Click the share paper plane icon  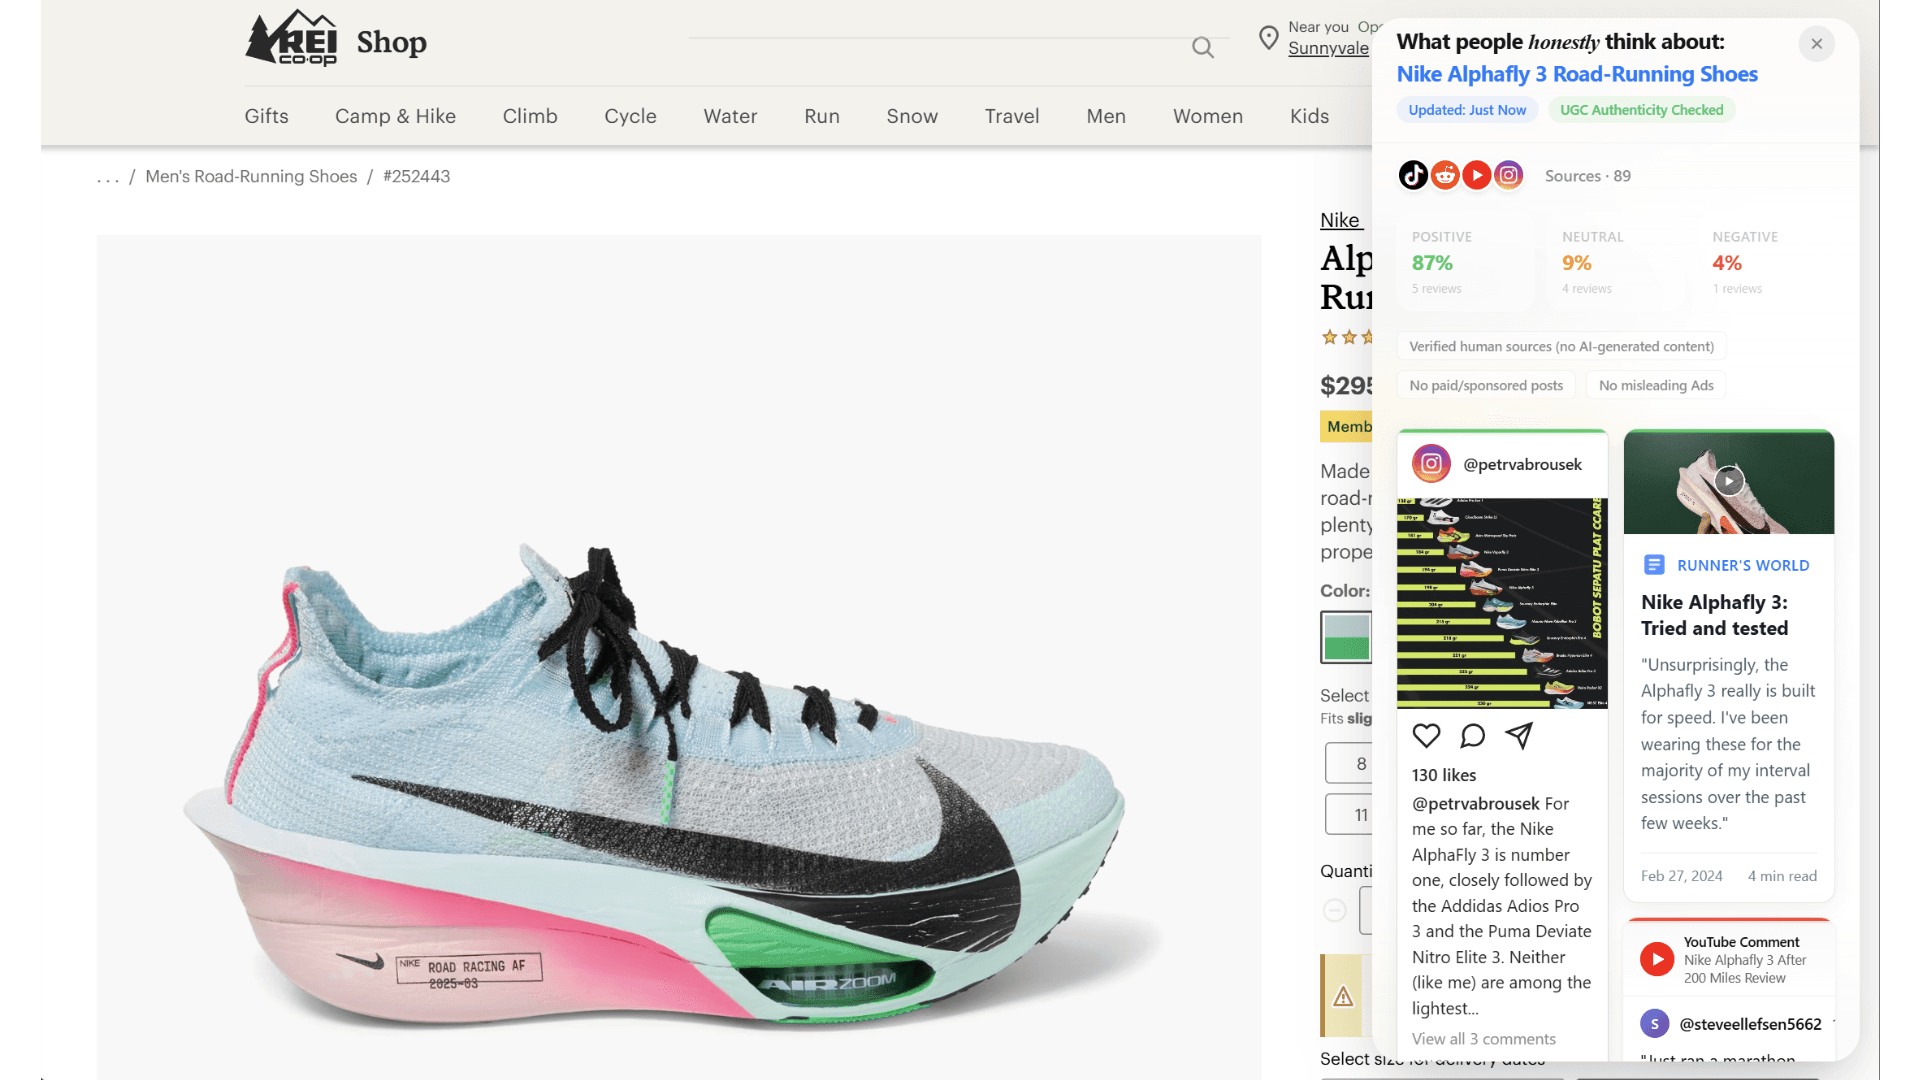[x=1519, y=736]
